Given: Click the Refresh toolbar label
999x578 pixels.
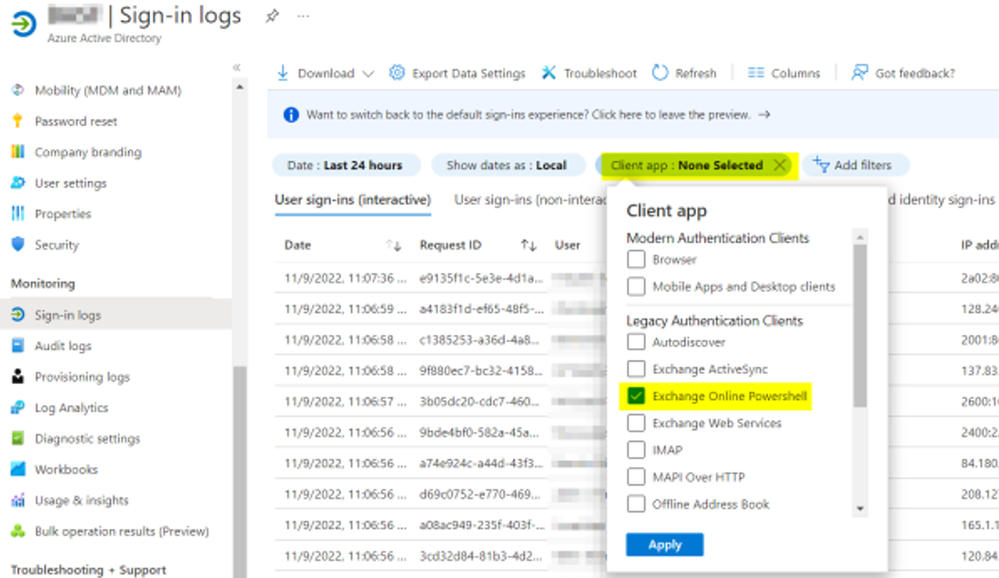Looking at the screenshot, I should 696,73.
